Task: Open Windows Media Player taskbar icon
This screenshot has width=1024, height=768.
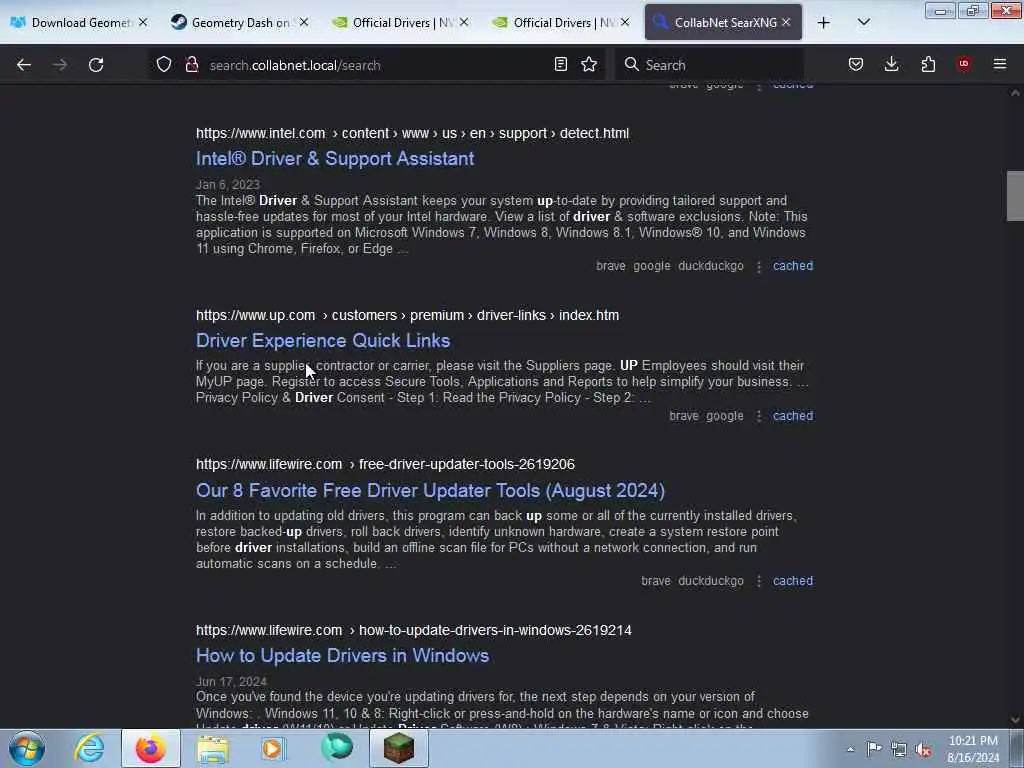Action: coord(274,748)
